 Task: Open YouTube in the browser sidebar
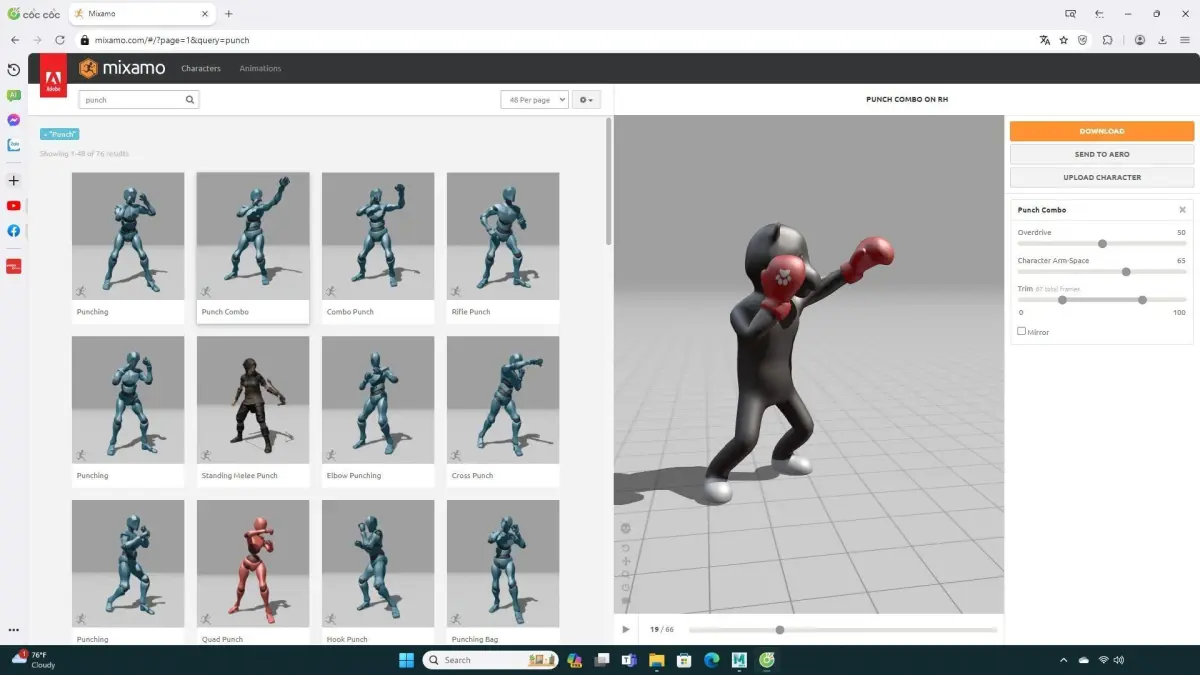[x=14, y=206]
